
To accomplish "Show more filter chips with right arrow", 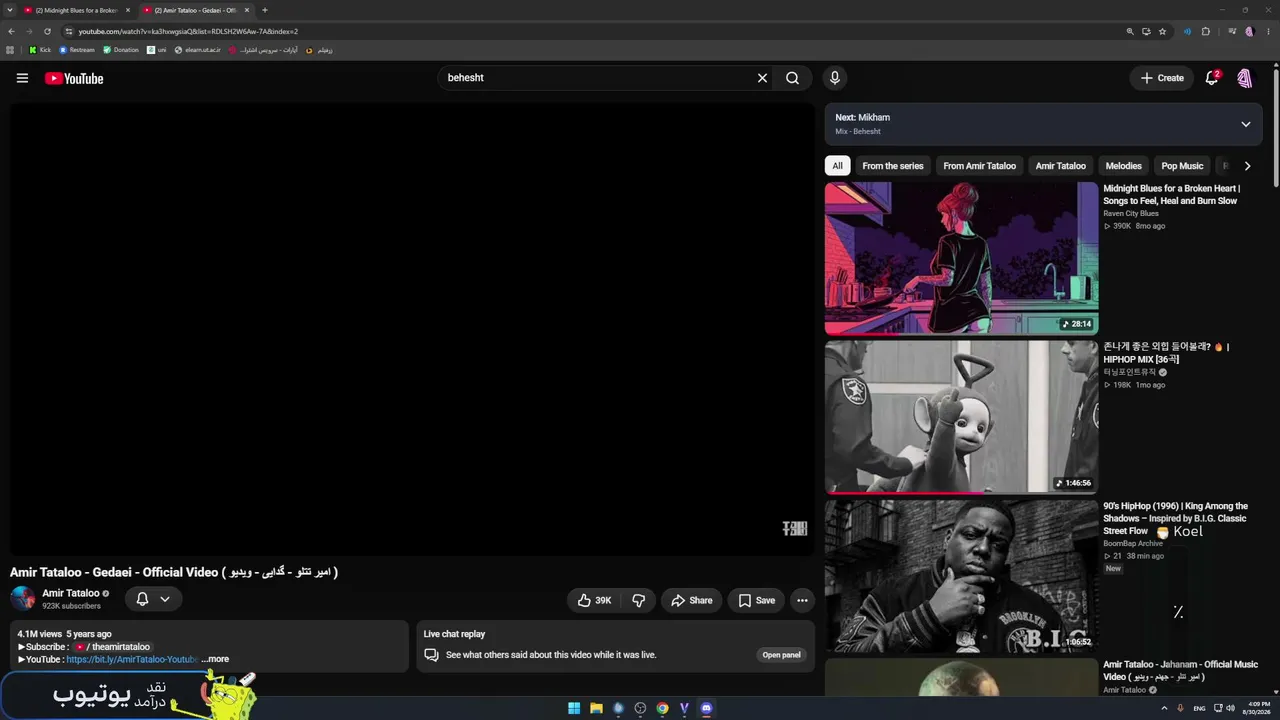I will (x=1247, y=166).
